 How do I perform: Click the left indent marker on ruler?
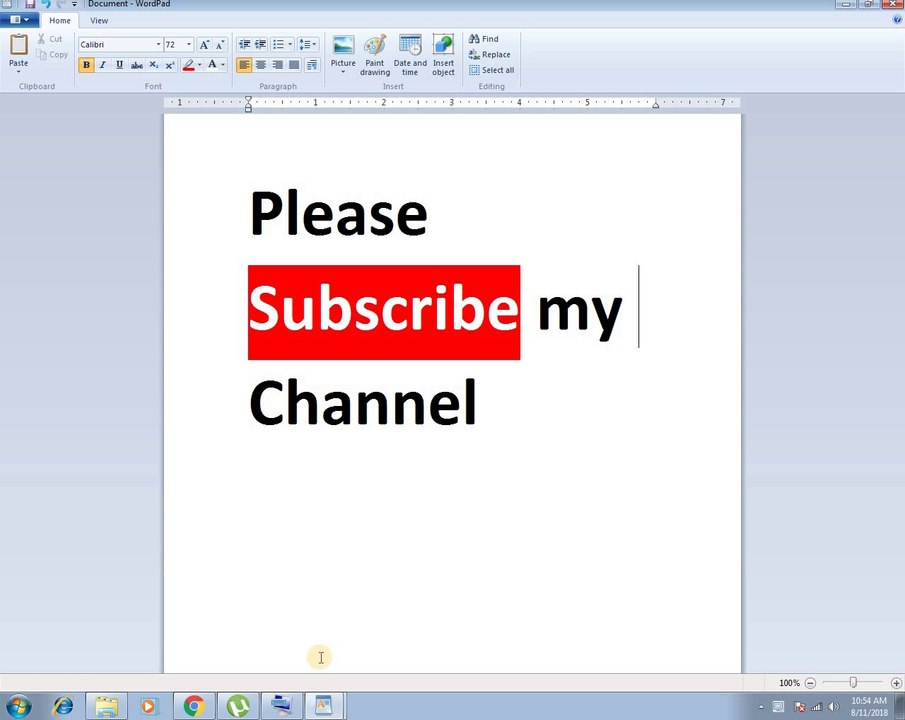(248, 106)
